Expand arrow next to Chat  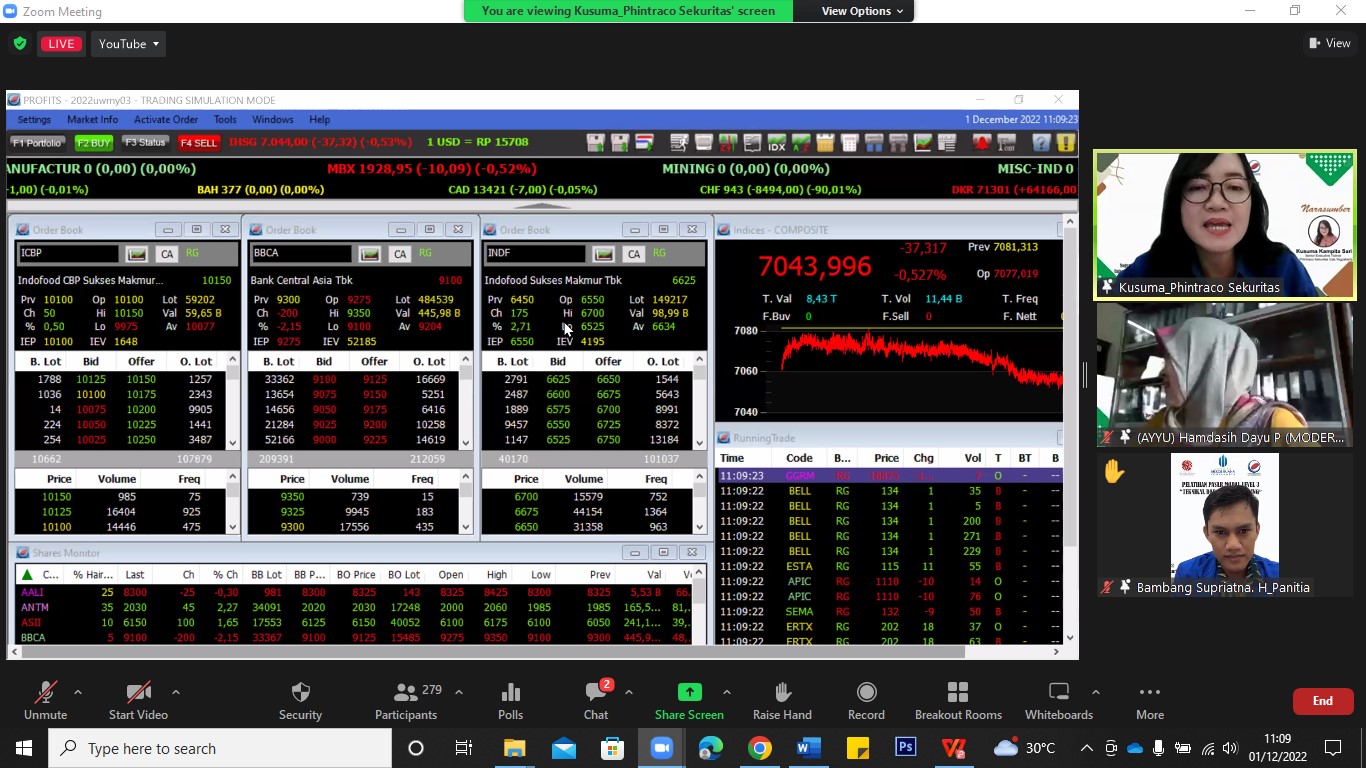click(629, 692)
